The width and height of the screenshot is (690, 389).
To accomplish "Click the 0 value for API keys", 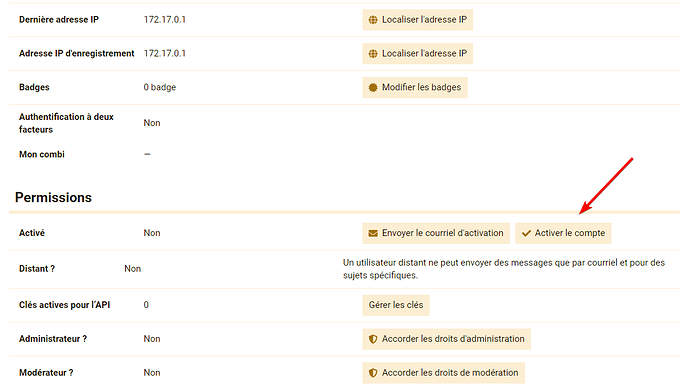I will (x=146, y=305).
